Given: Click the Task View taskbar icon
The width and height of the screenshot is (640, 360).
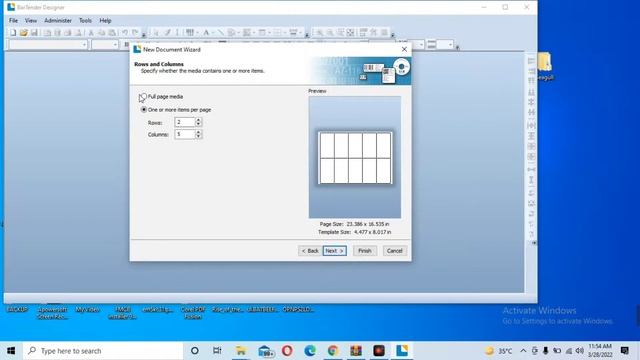Looking at the screenshot, I should (x=217, y=351).
